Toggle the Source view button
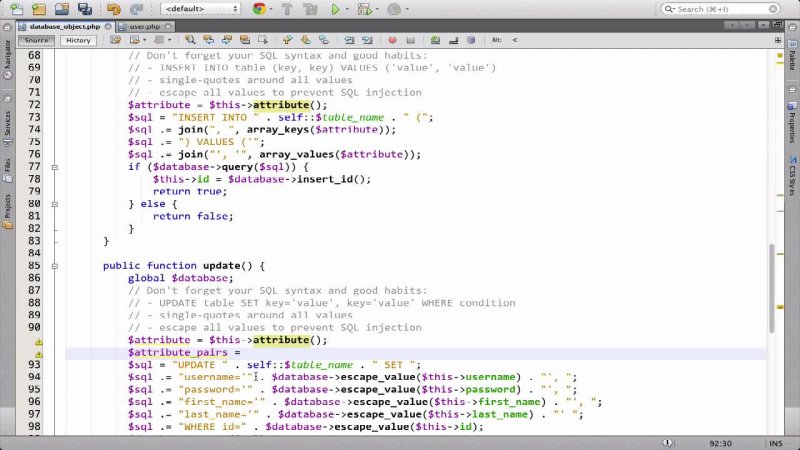This screenshot has width=800, height=450. pos(36,40)
